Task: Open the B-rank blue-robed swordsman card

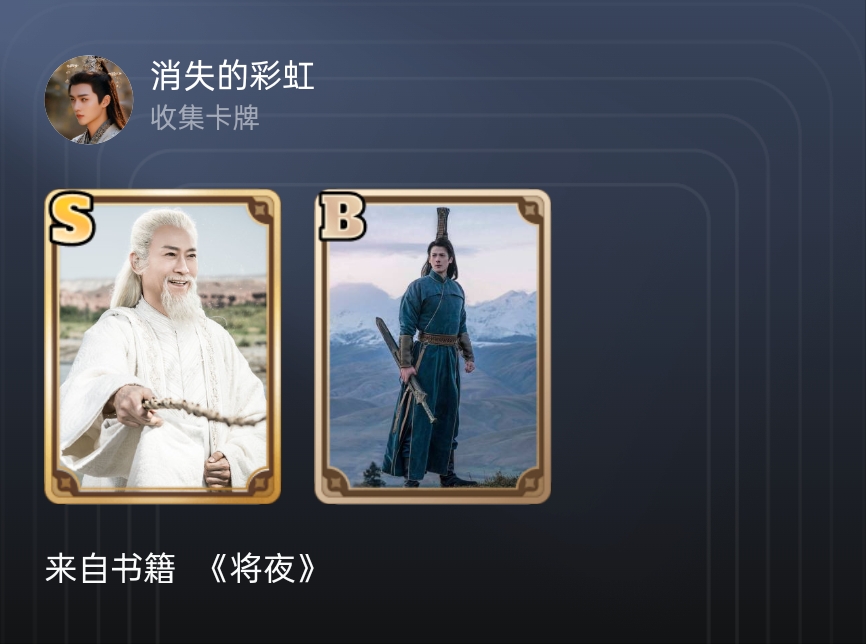Action: click(432, 346)
